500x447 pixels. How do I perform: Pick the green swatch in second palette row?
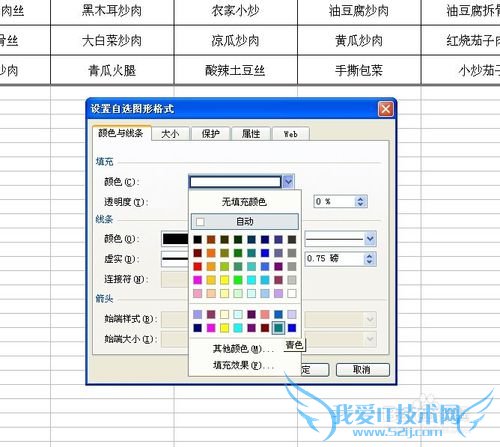click(238, 253)
